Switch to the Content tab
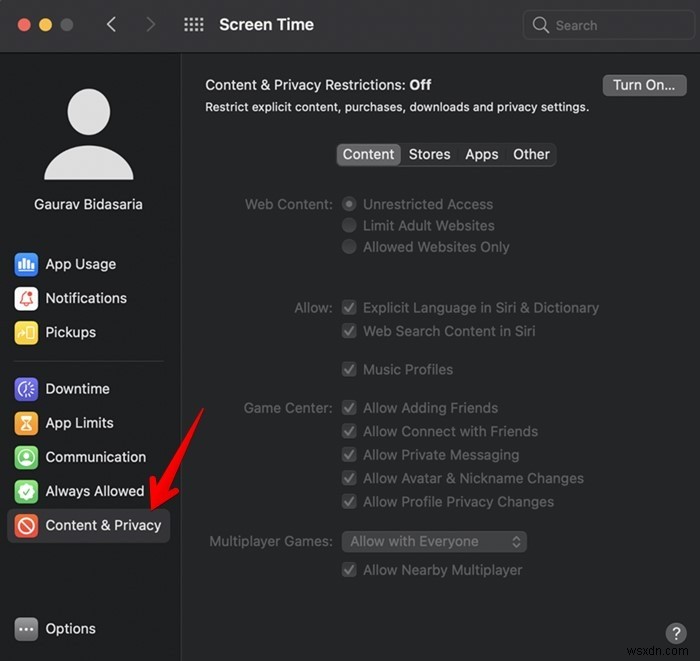The width and height of the screenshot is (700, 661). [x=368, y=154]
